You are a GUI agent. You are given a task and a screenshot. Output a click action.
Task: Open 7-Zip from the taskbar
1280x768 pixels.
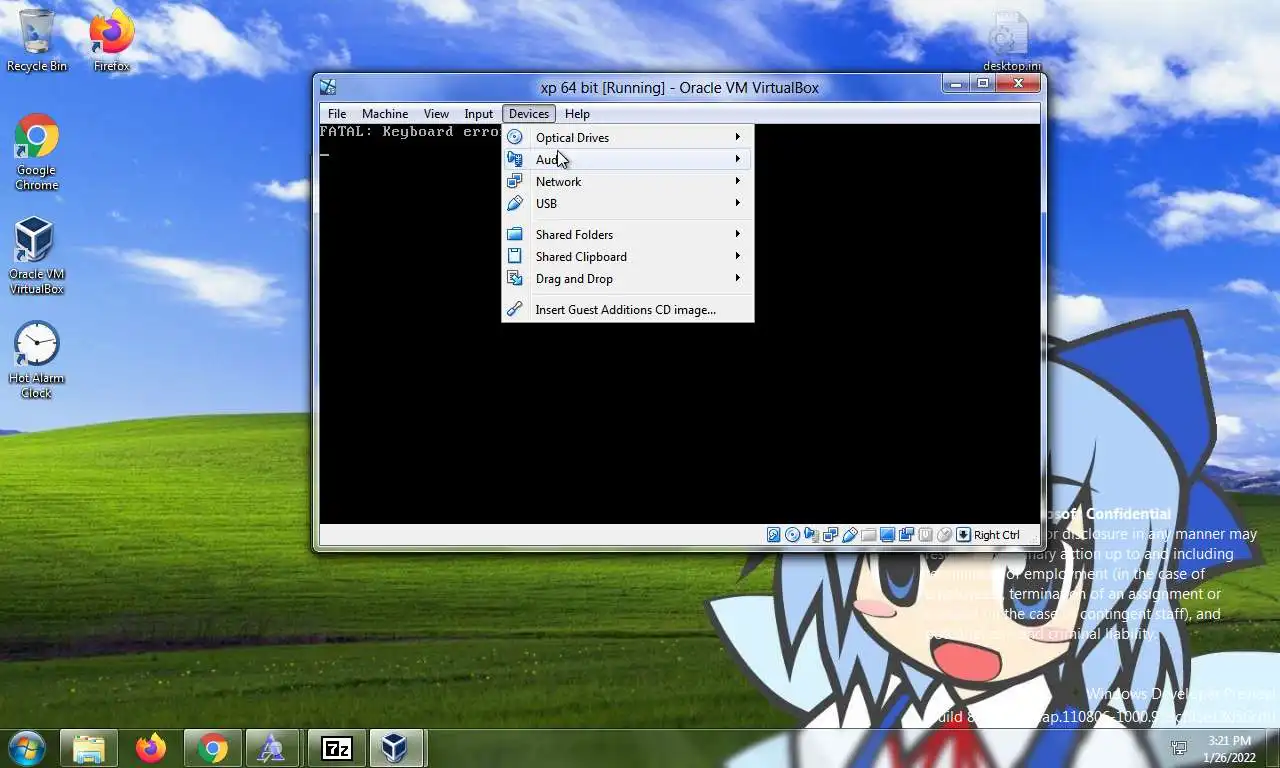(x=337, y=748)
